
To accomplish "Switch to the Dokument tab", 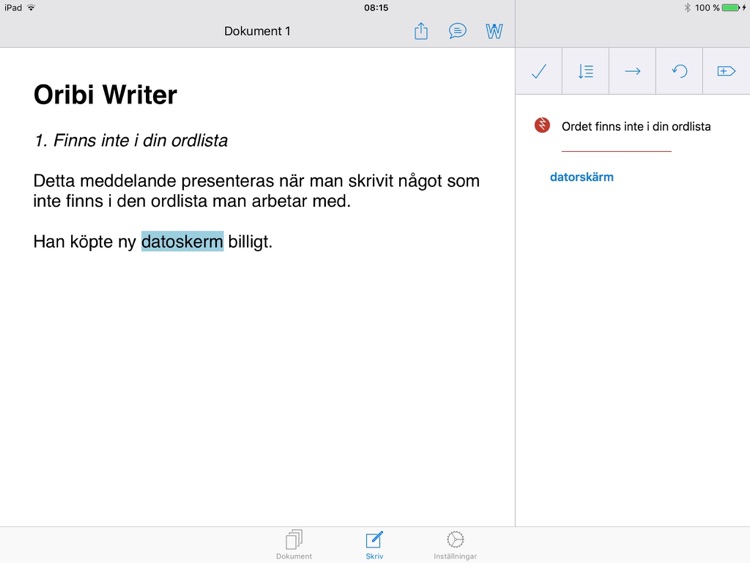I will coord(294,545).
